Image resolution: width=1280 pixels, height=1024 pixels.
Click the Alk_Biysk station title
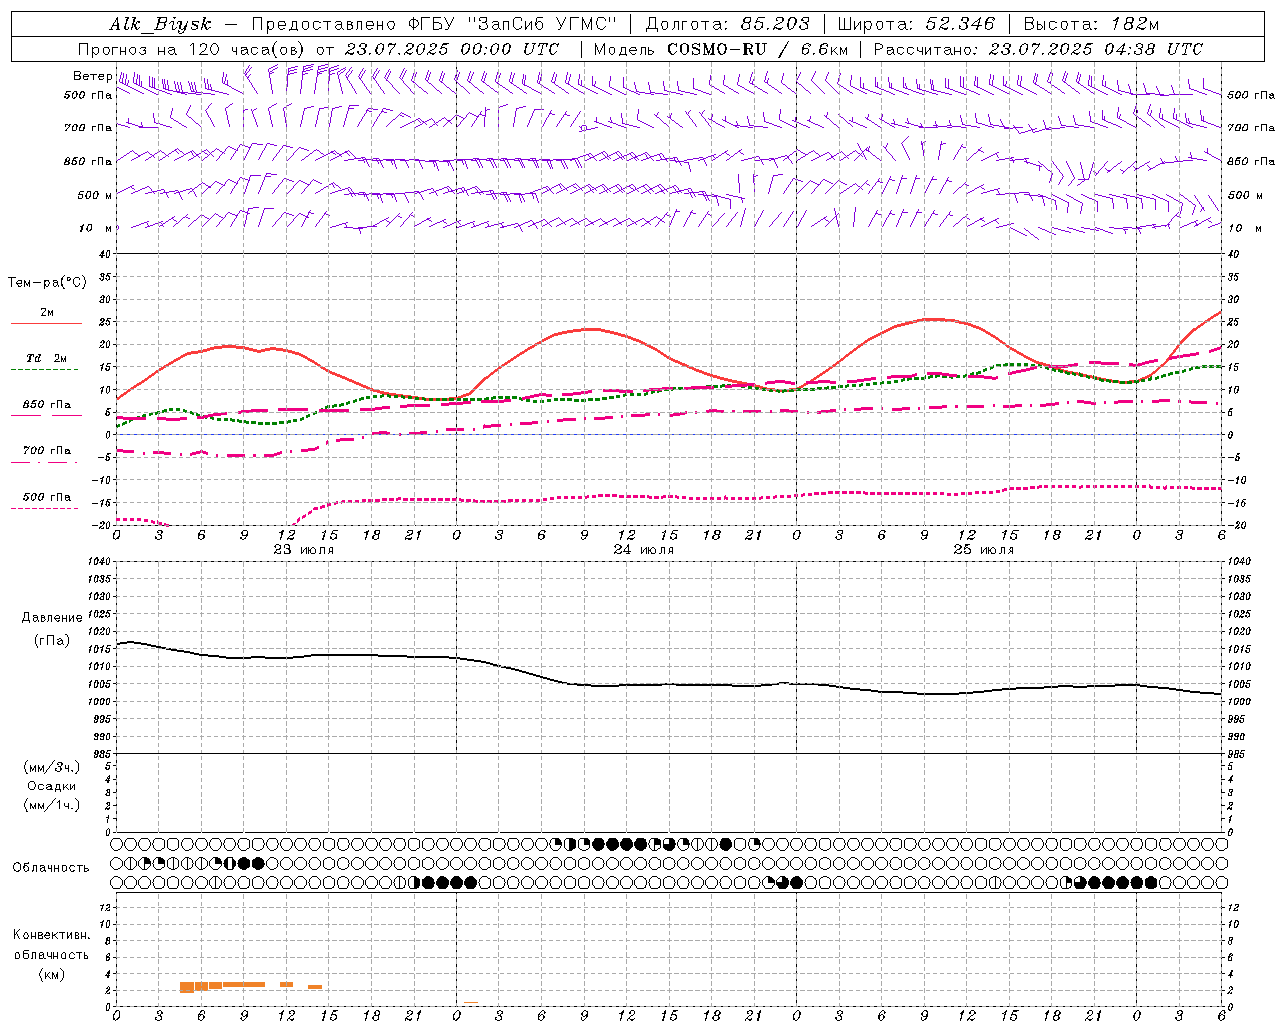(160, 24)
